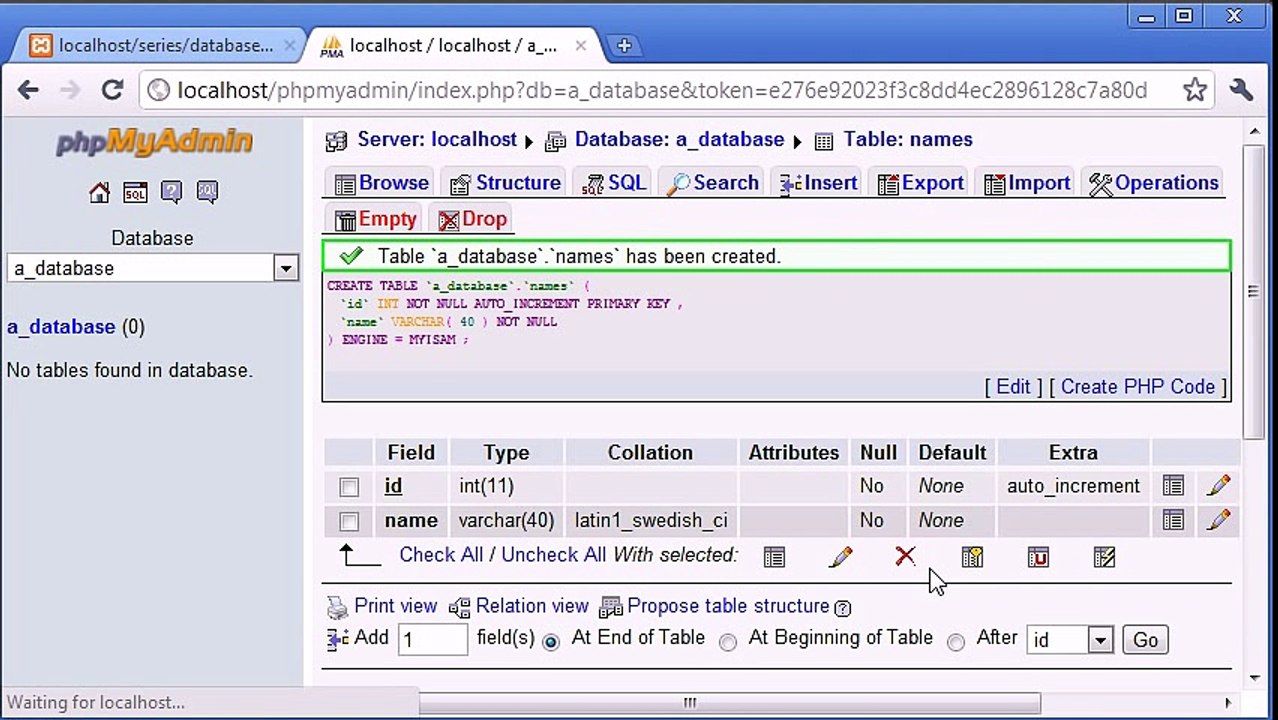Open the Relation view link
Viewport: 1278px width, 720px height.
click(x=532, y=606)
